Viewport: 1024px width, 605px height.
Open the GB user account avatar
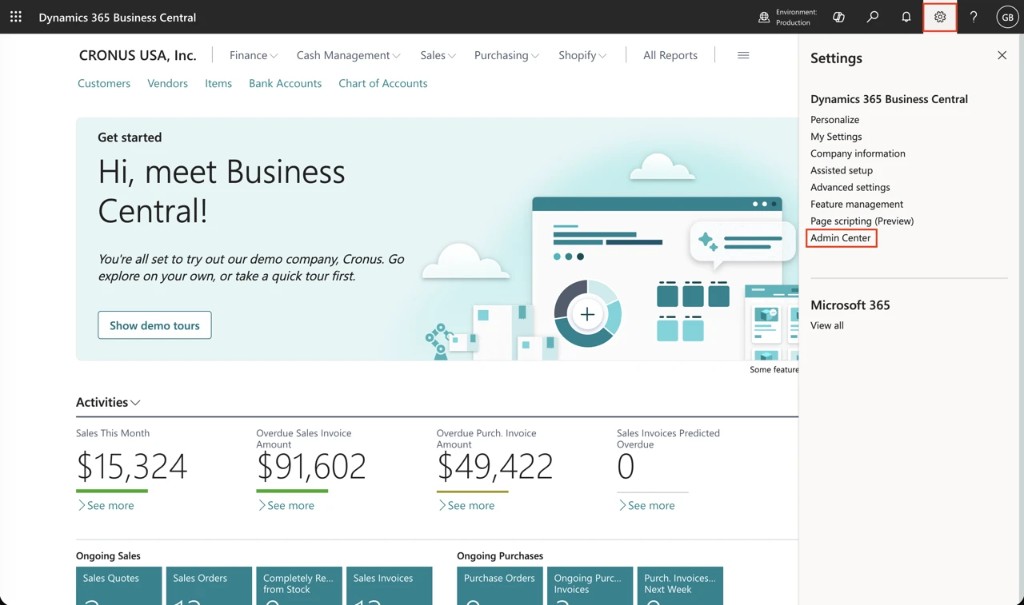(x=1007, y=17)
